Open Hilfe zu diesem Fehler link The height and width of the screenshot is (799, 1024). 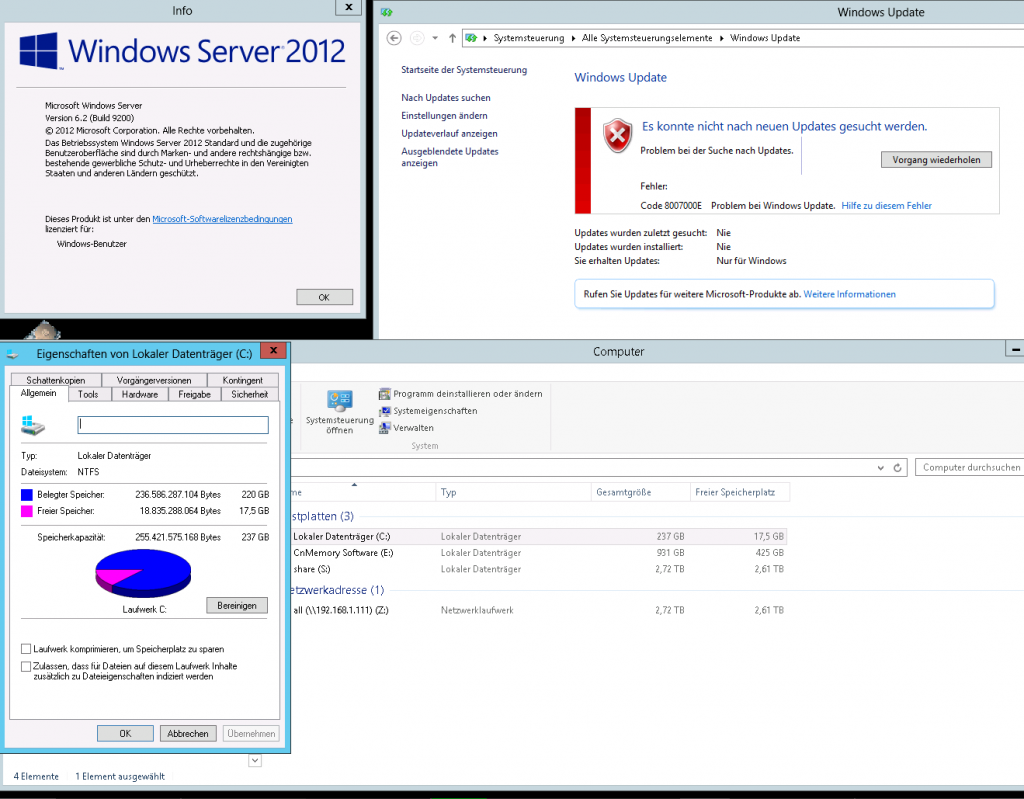[886, 206]
